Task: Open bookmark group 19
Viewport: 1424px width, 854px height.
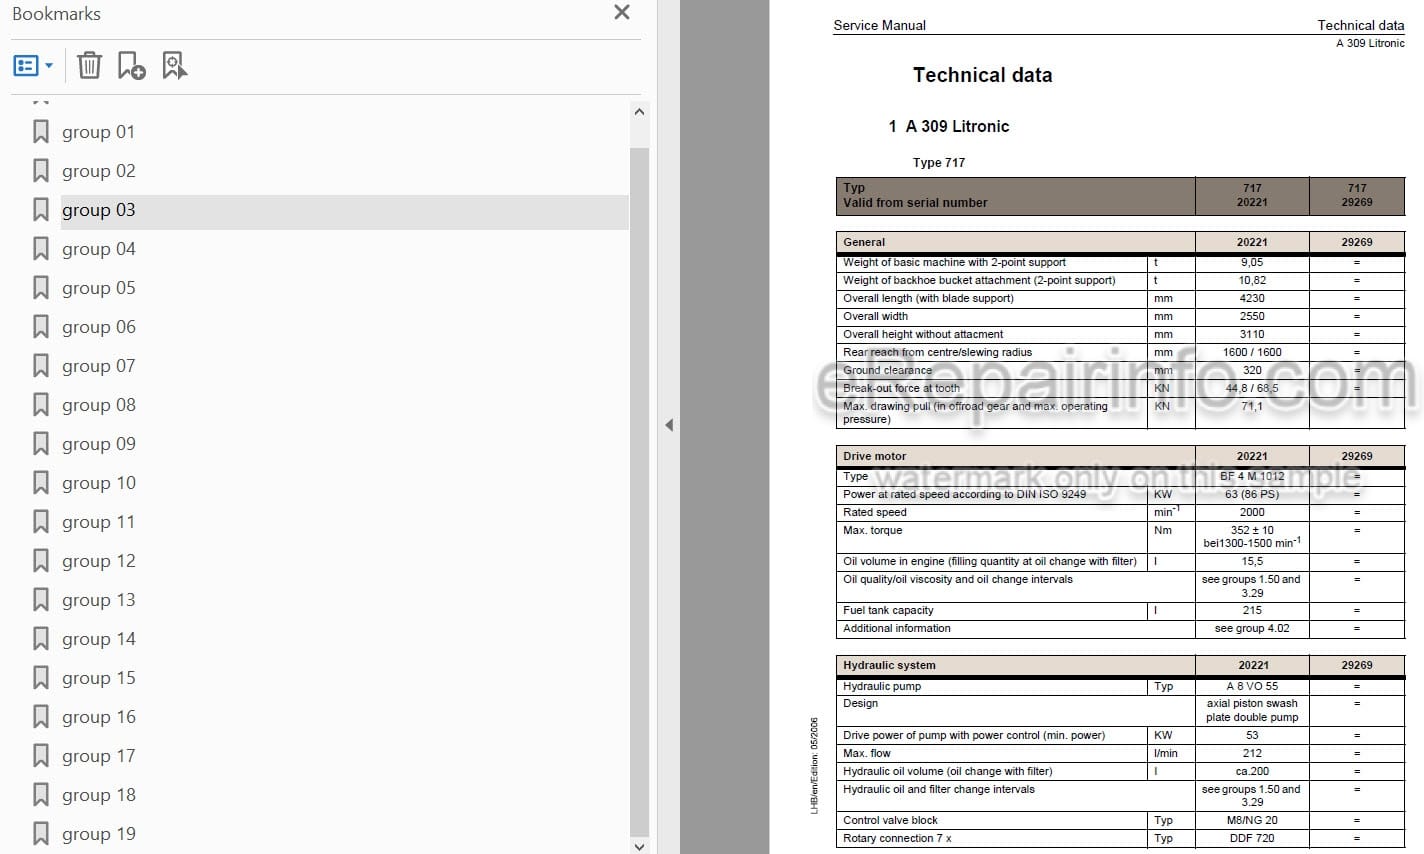Action: pos(98,834)
